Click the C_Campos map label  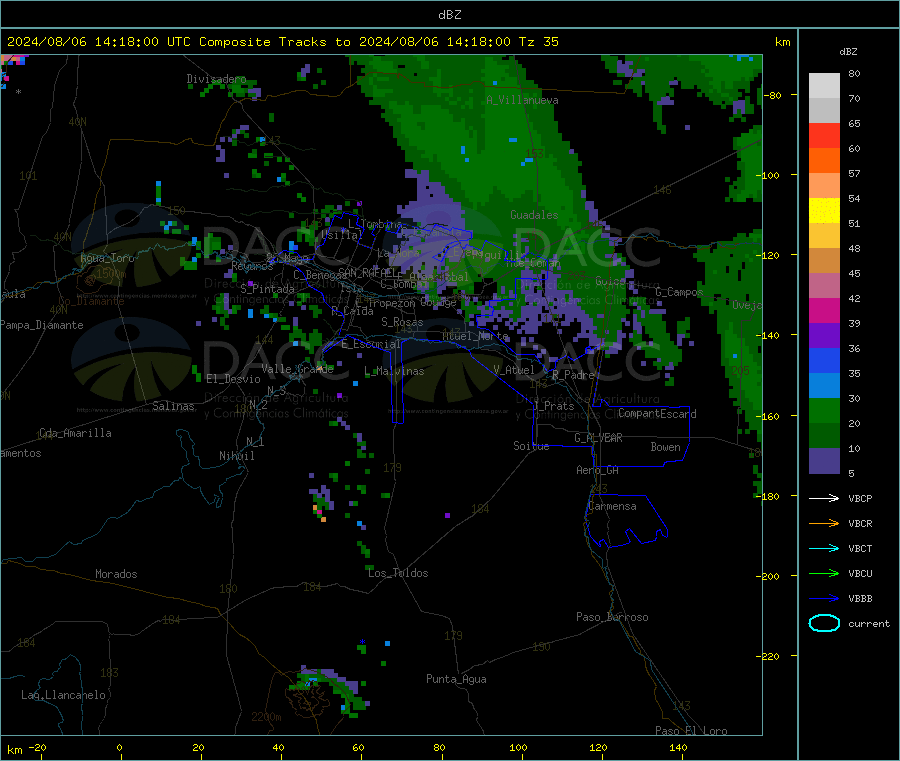[679, 292]
